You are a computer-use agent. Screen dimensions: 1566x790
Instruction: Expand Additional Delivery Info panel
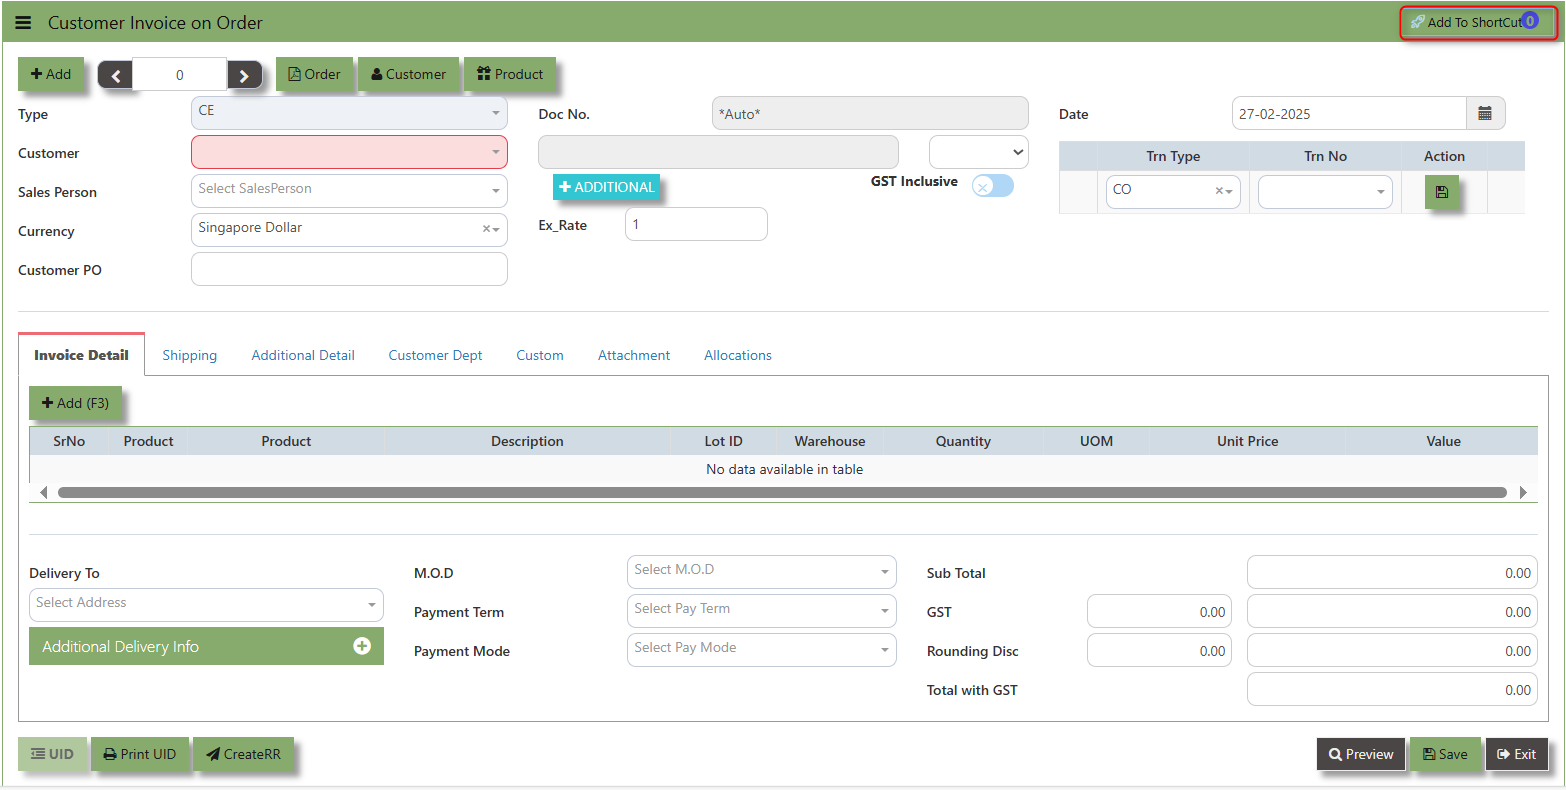(206, 646)
